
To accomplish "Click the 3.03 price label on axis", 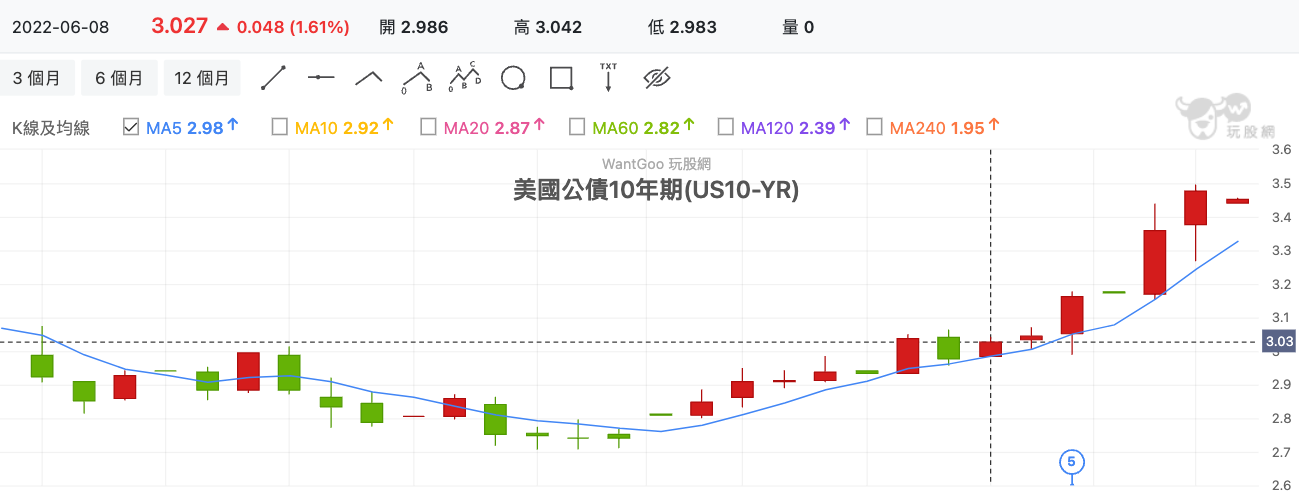I will (x=1280, y=342).
